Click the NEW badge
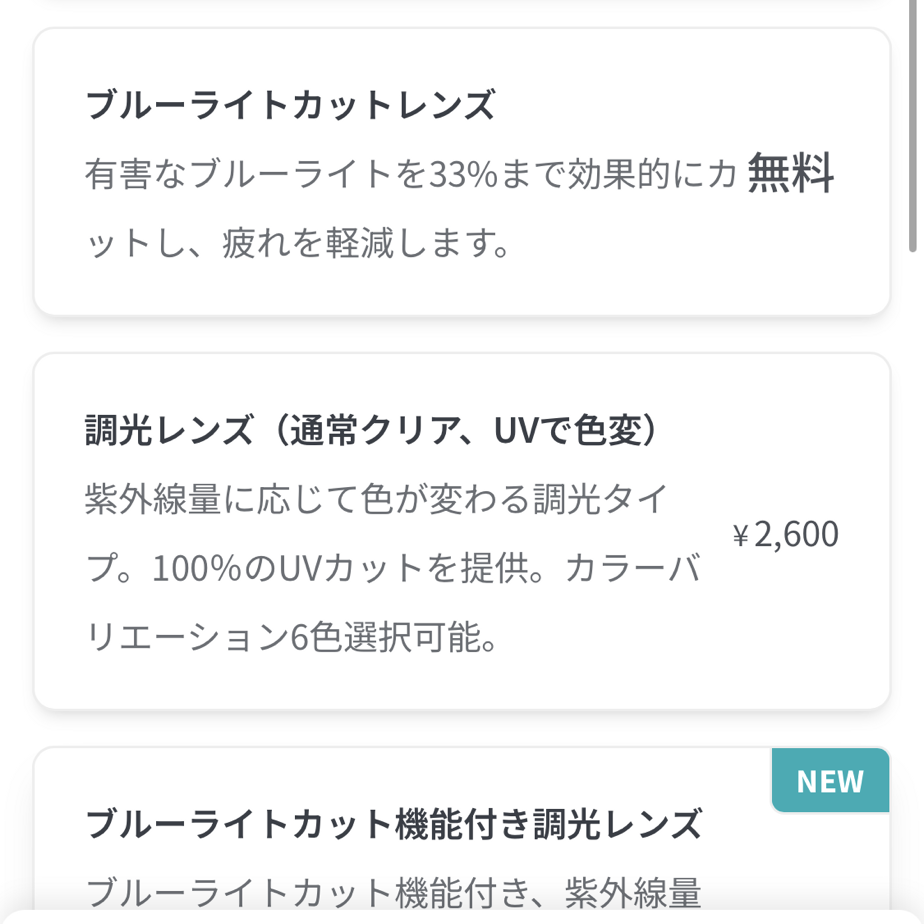Screen dimensions: 924x924 click(830, 780)
